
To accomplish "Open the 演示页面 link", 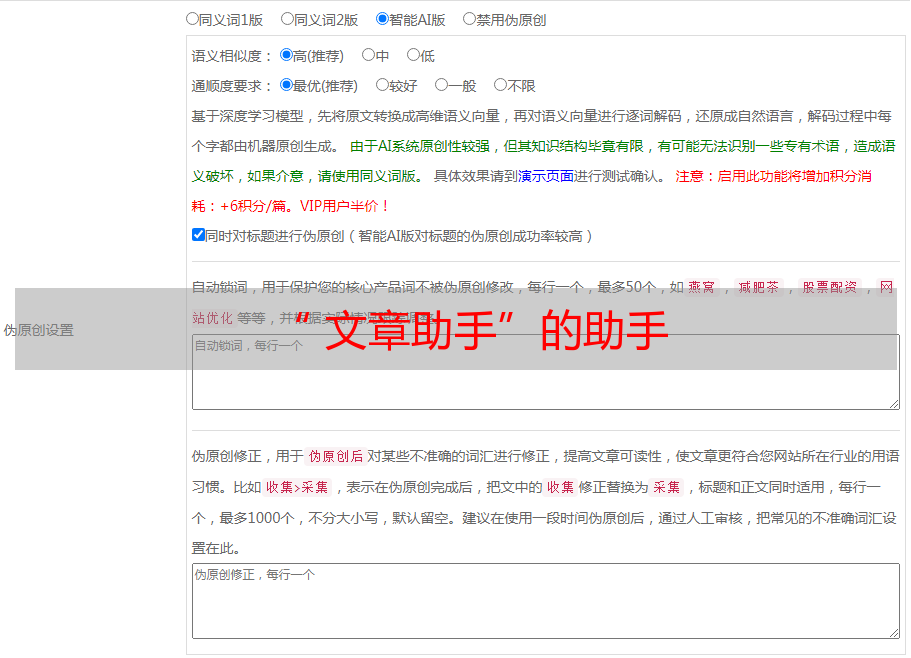I will [545, 176].
